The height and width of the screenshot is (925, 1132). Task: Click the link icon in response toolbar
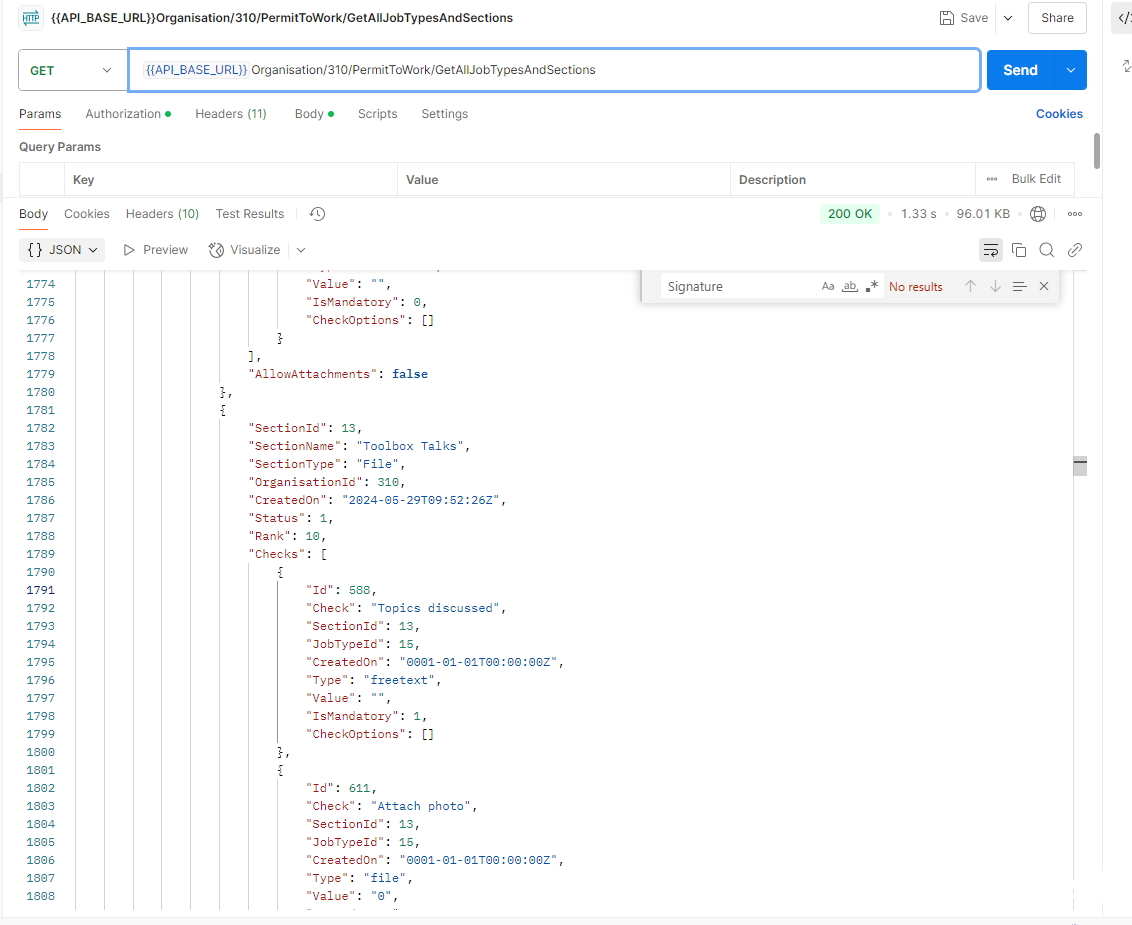coord(1075,250)
